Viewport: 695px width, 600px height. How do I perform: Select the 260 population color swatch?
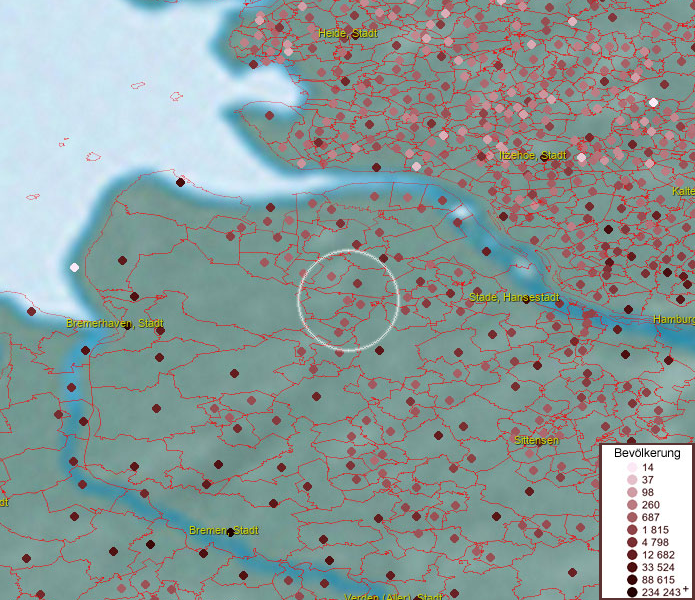pos(632,505)
